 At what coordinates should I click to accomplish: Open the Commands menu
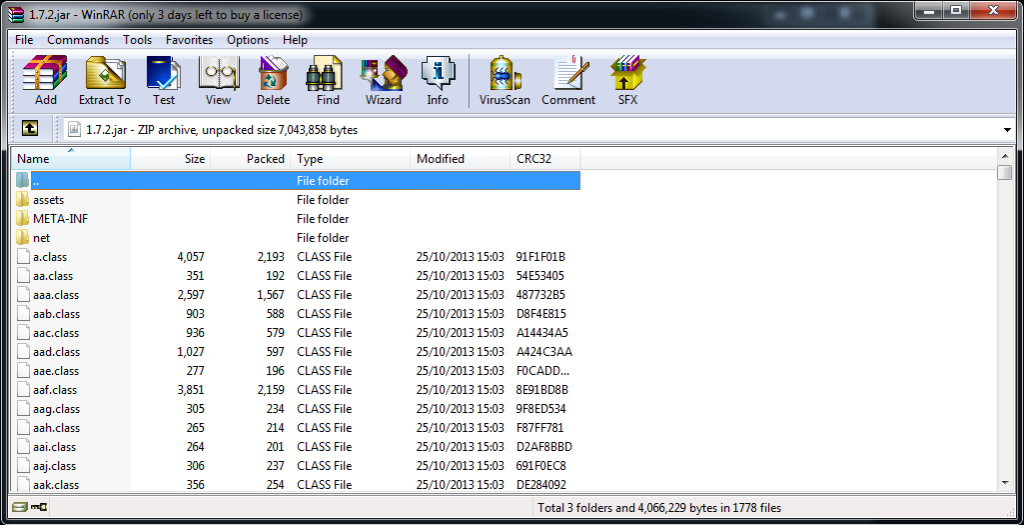click(78, 40)
